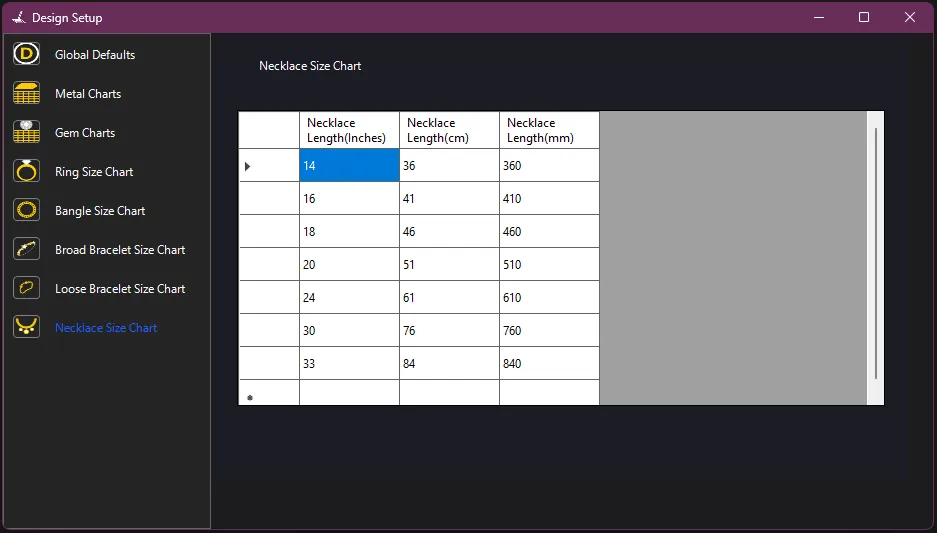Select the cell containing 840 mm
Image resolution: width=937 pixels, height=533 pixels.
(549, 364)
